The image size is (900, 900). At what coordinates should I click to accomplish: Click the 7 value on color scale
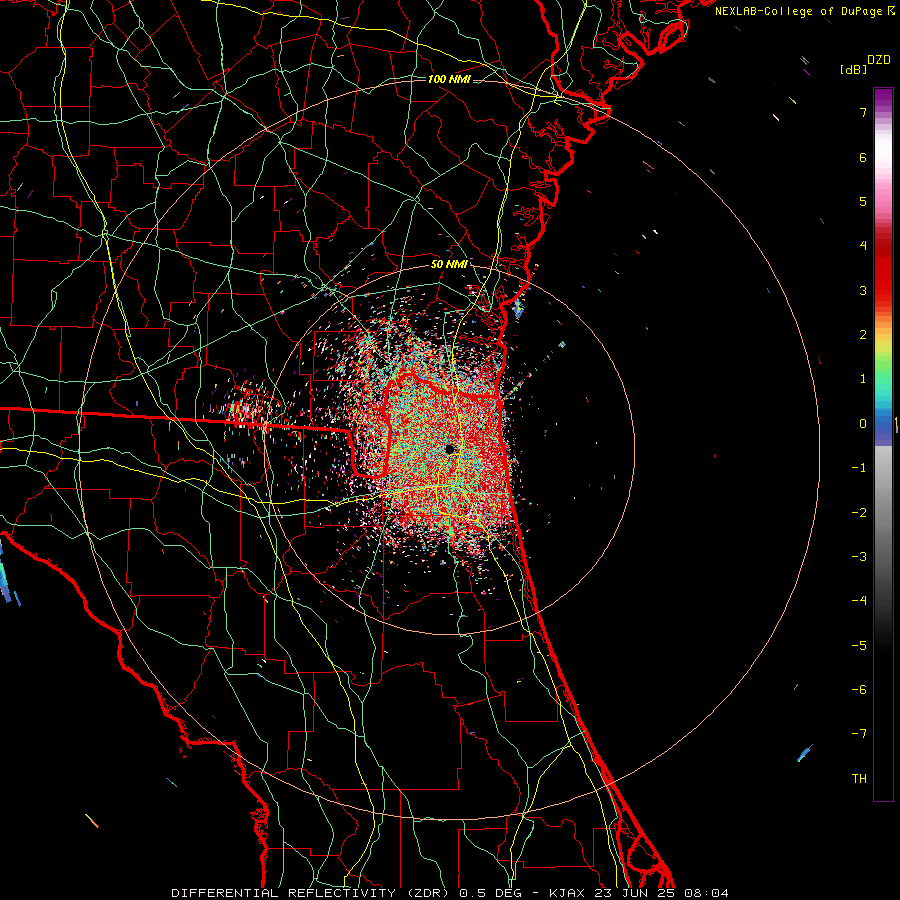863,112
